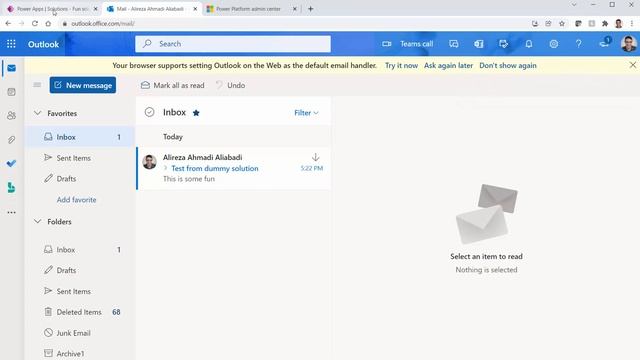Image resolution: width=640 pixels, height=360 pixels.
Task: Select Inbox under Favorites
Action: 80,137
